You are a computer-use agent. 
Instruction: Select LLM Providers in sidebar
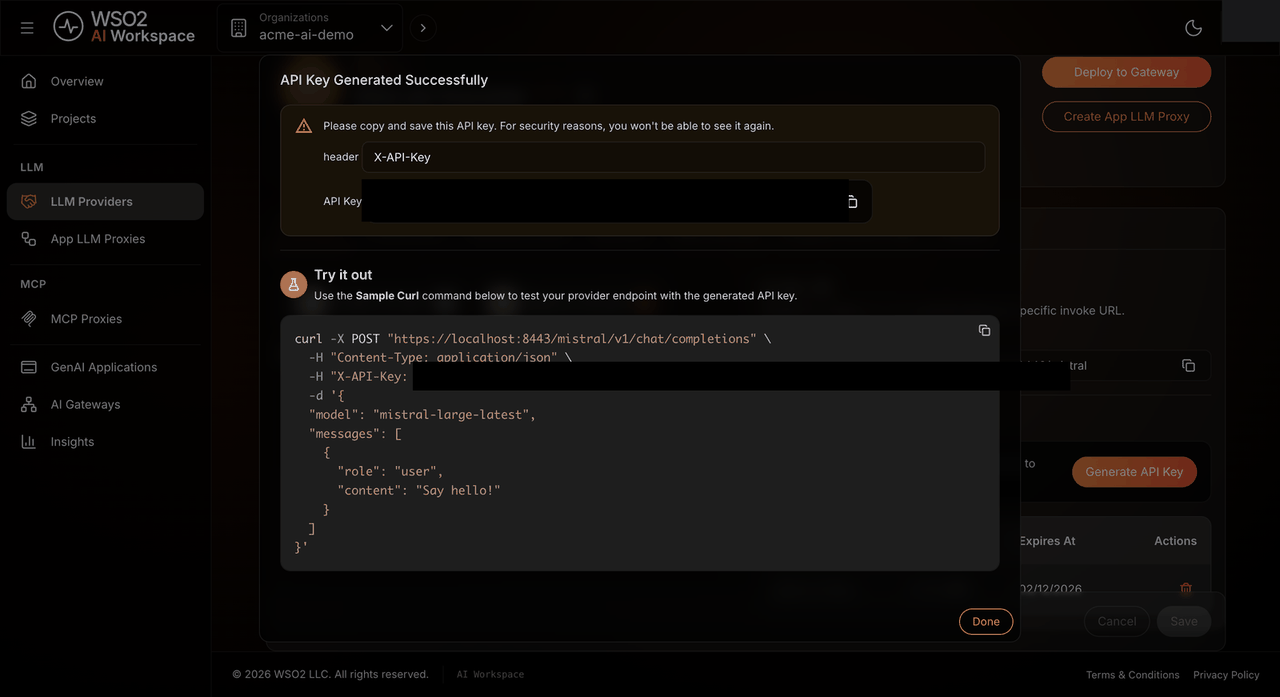(x=105, y=201)
